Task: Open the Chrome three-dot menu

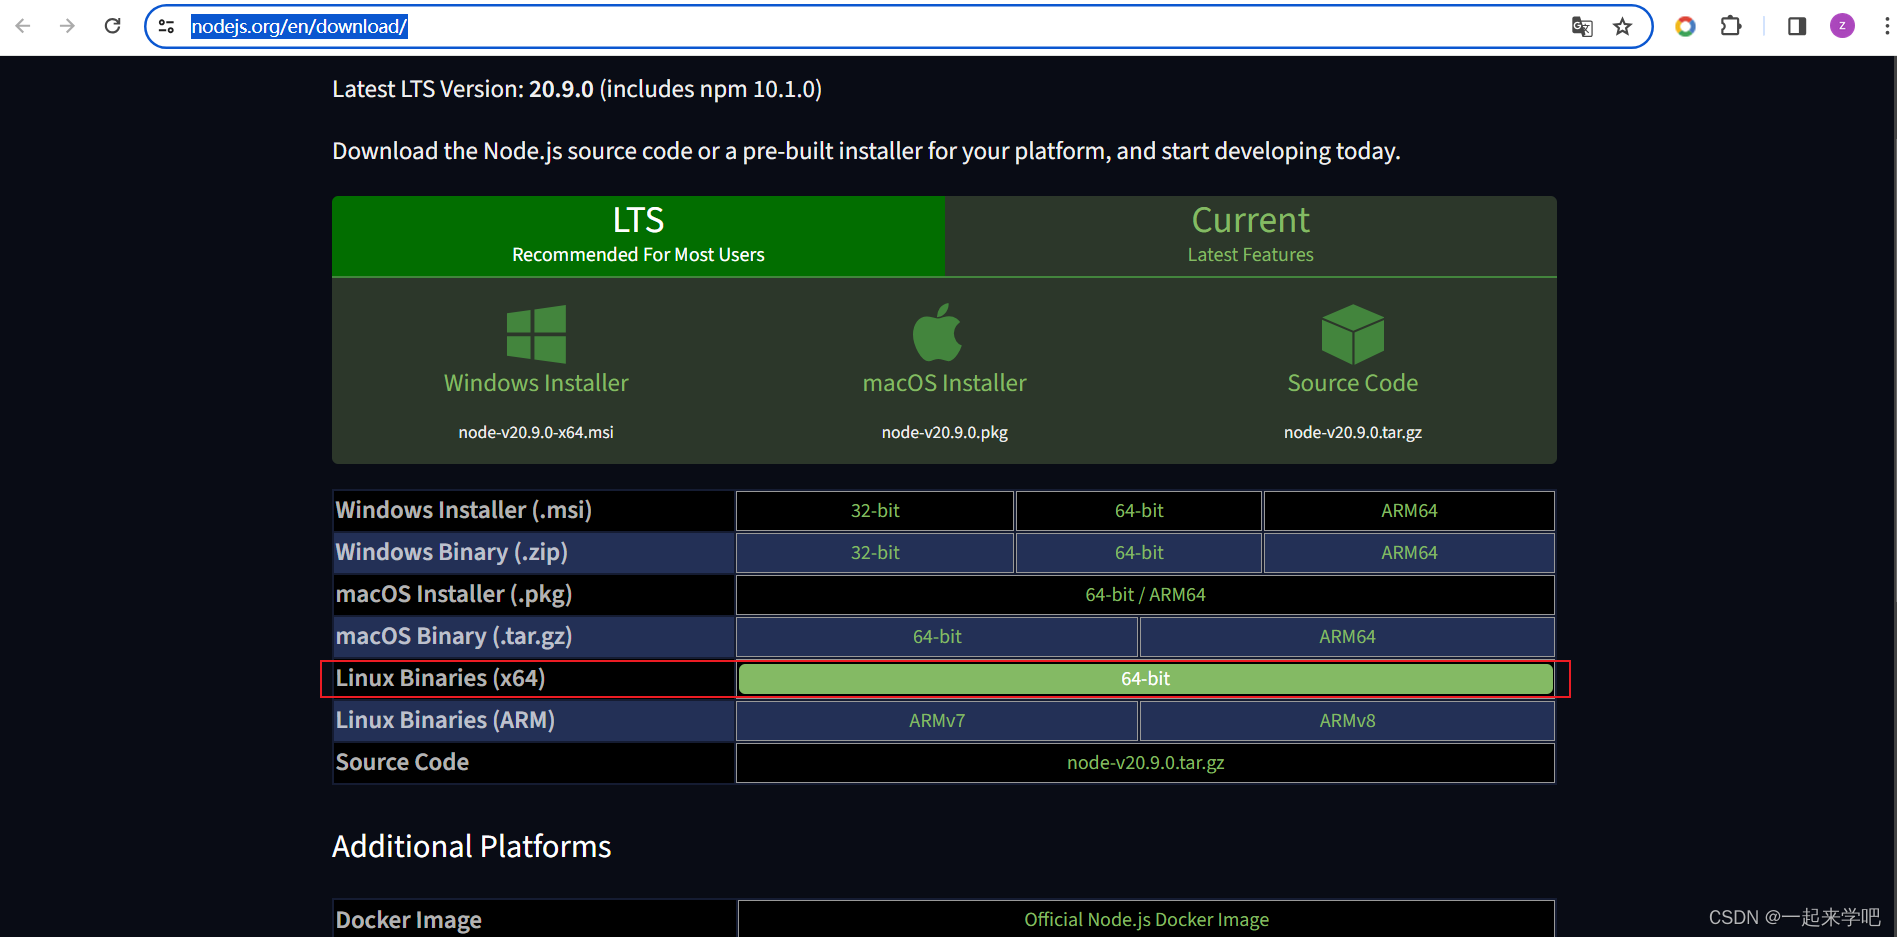Action: [x=1886, y=26]
